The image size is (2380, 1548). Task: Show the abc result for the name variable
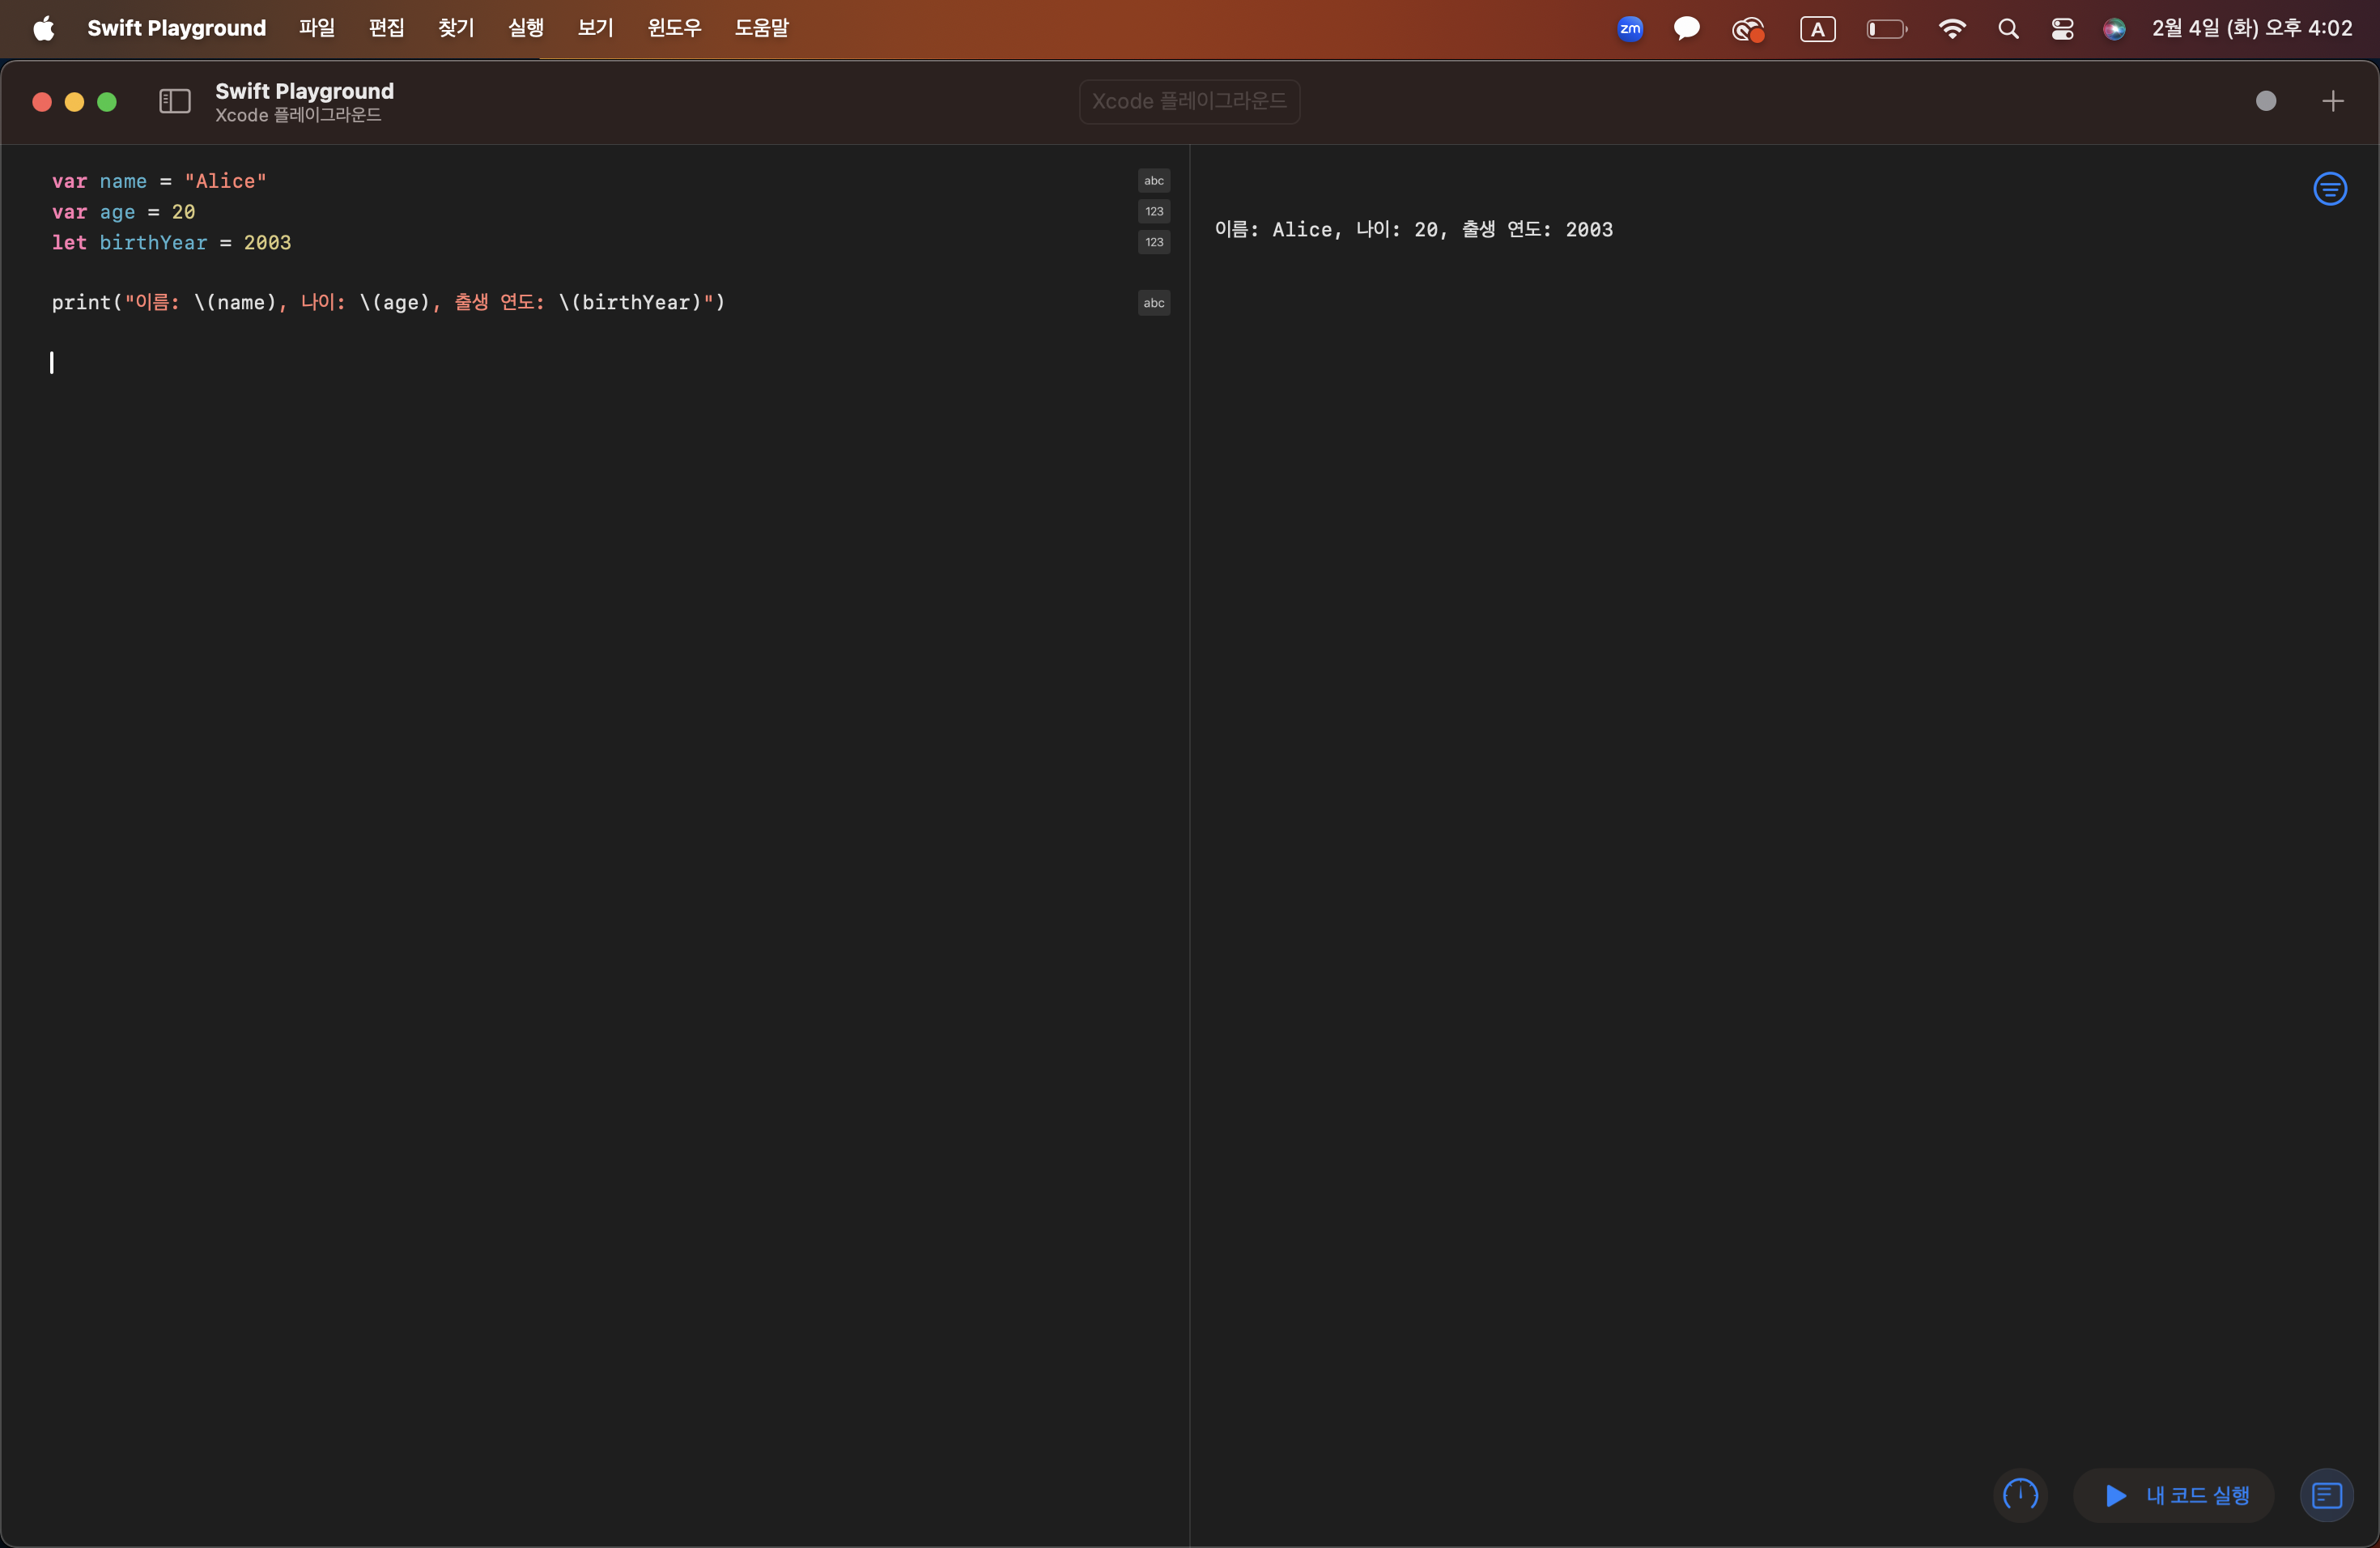(1153, 181)
